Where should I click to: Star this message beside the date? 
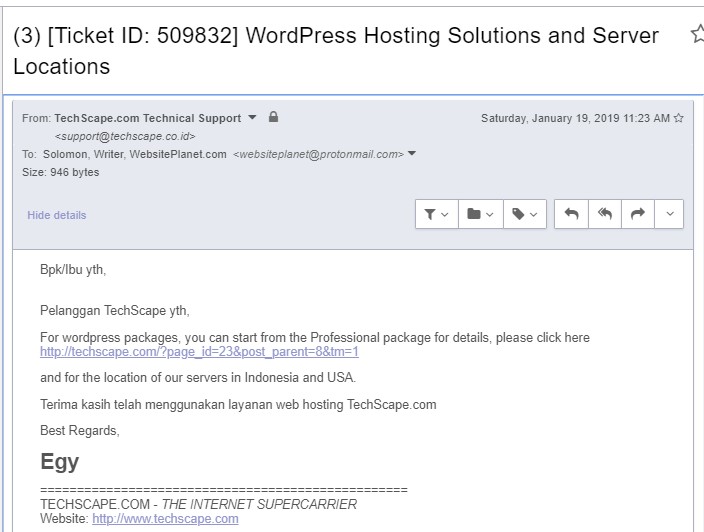point(678,118)
